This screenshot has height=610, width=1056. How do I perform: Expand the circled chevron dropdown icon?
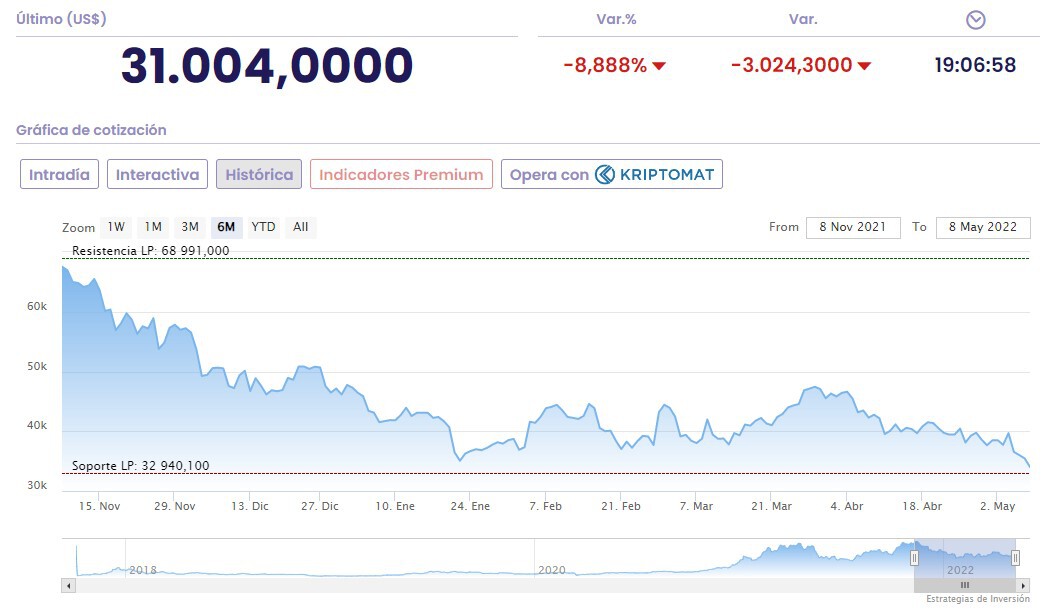pos(975,20)
